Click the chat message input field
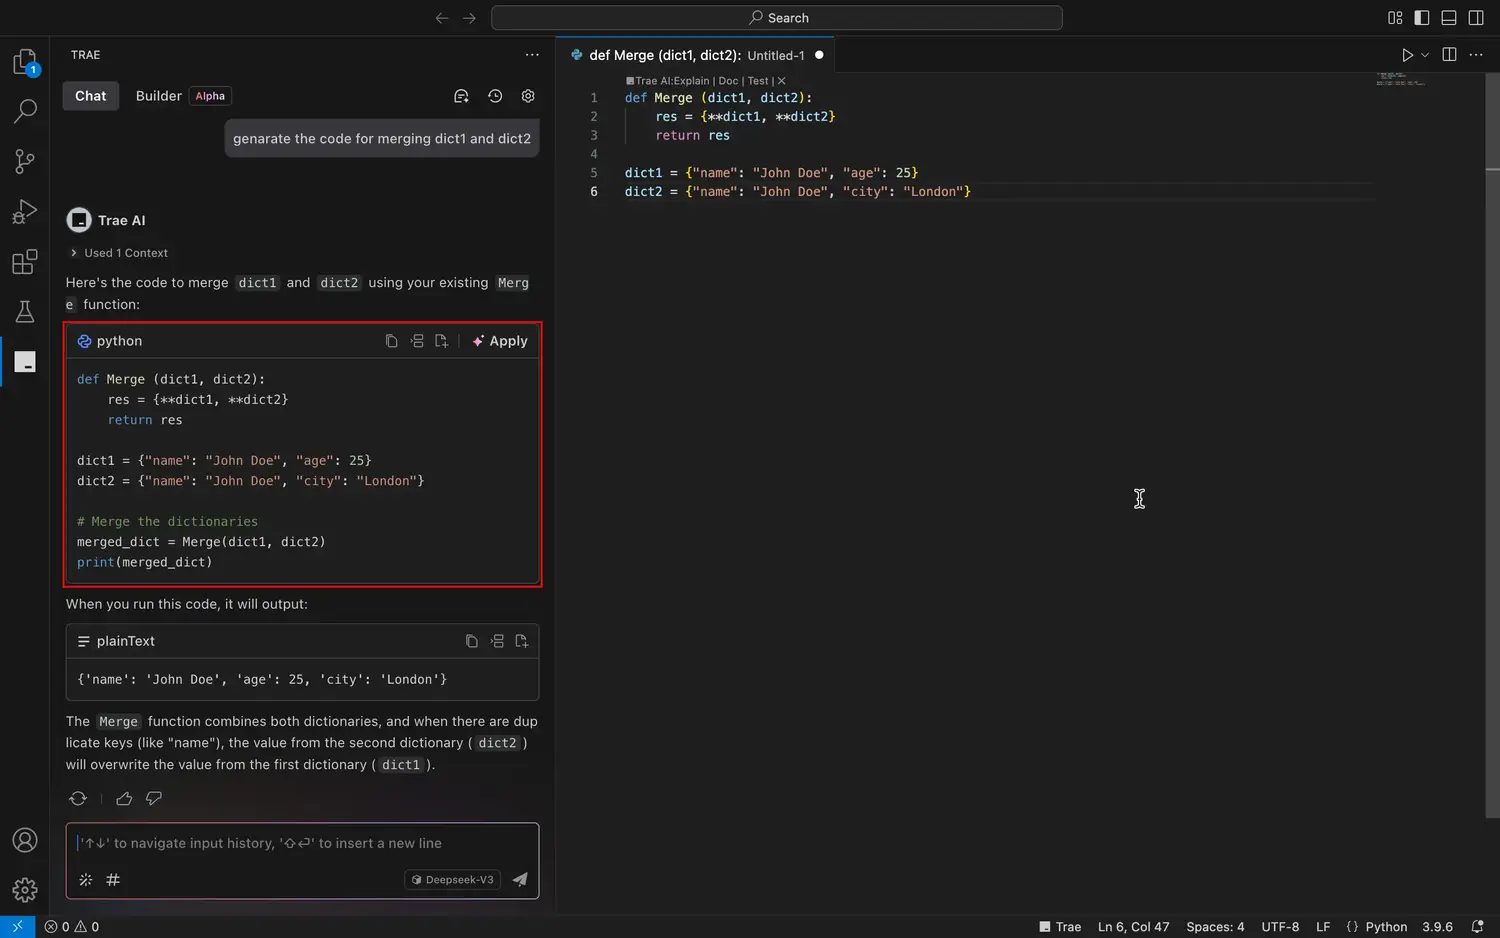This screenshot has width=1500, height=938. point(300,843)
